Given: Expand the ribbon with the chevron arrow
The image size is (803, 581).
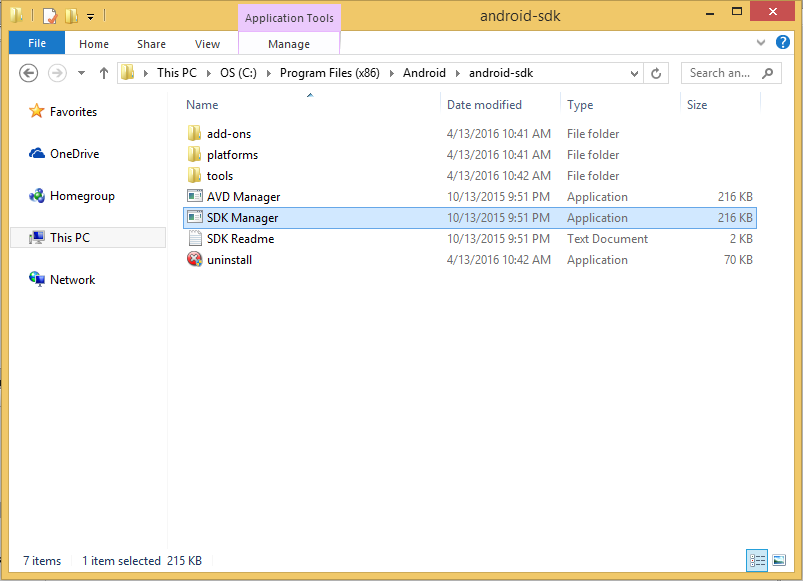Looking at the screenshot, I should 760,43.
